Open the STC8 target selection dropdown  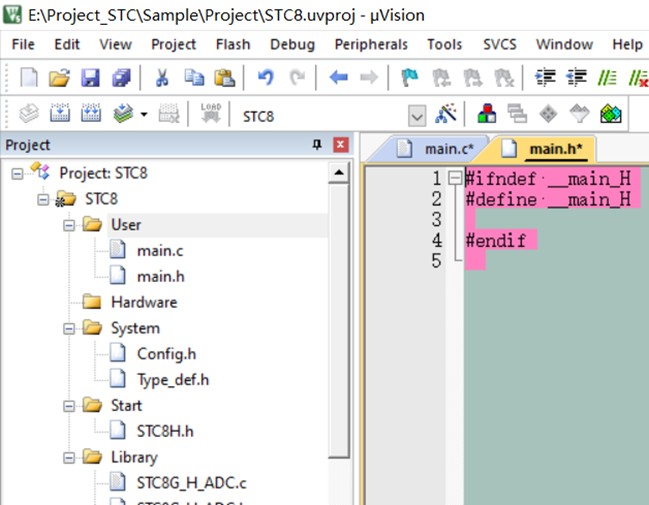coord(417,115)
